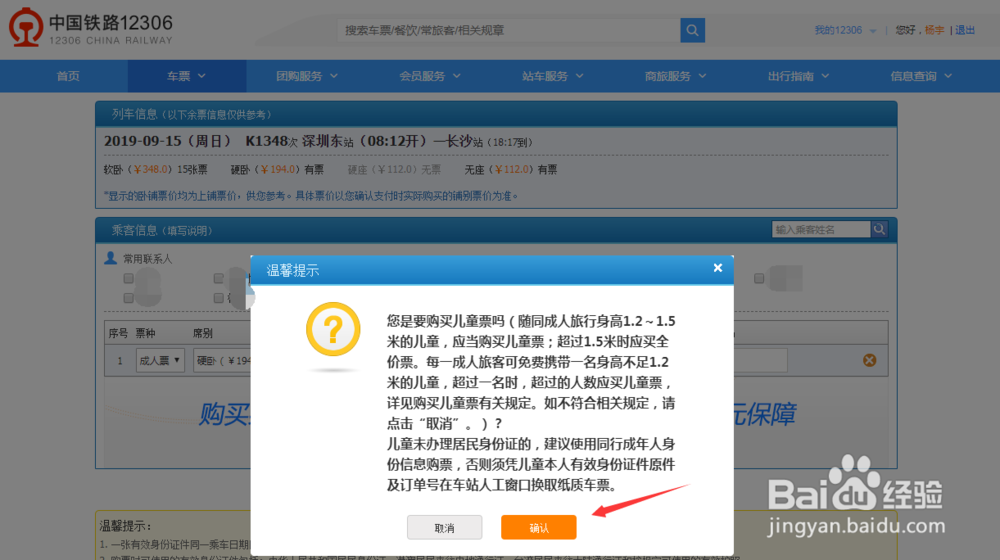
Task: Click the 无座 ¥112.0 有票 text
Action: click(511, 170)
